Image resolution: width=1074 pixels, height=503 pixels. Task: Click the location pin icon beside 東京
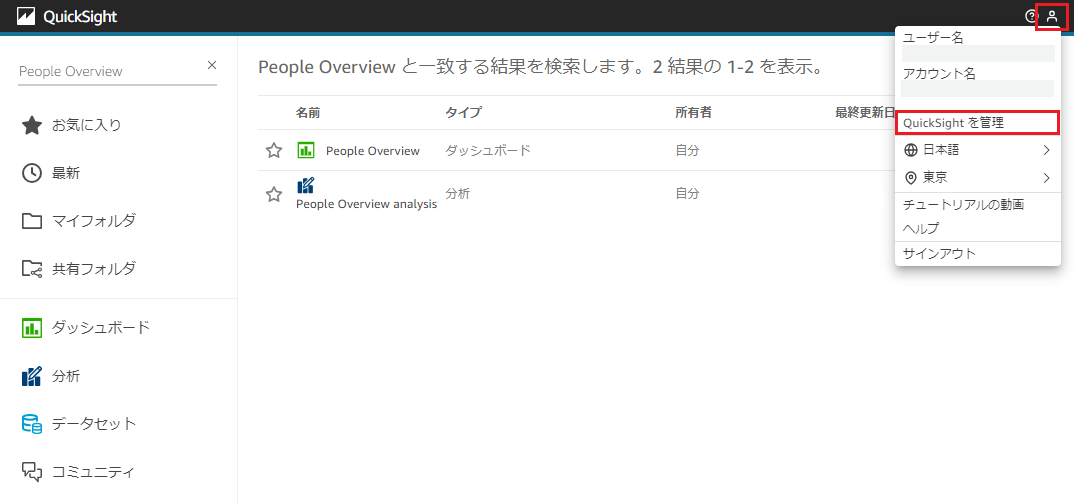tap(910, 178)
